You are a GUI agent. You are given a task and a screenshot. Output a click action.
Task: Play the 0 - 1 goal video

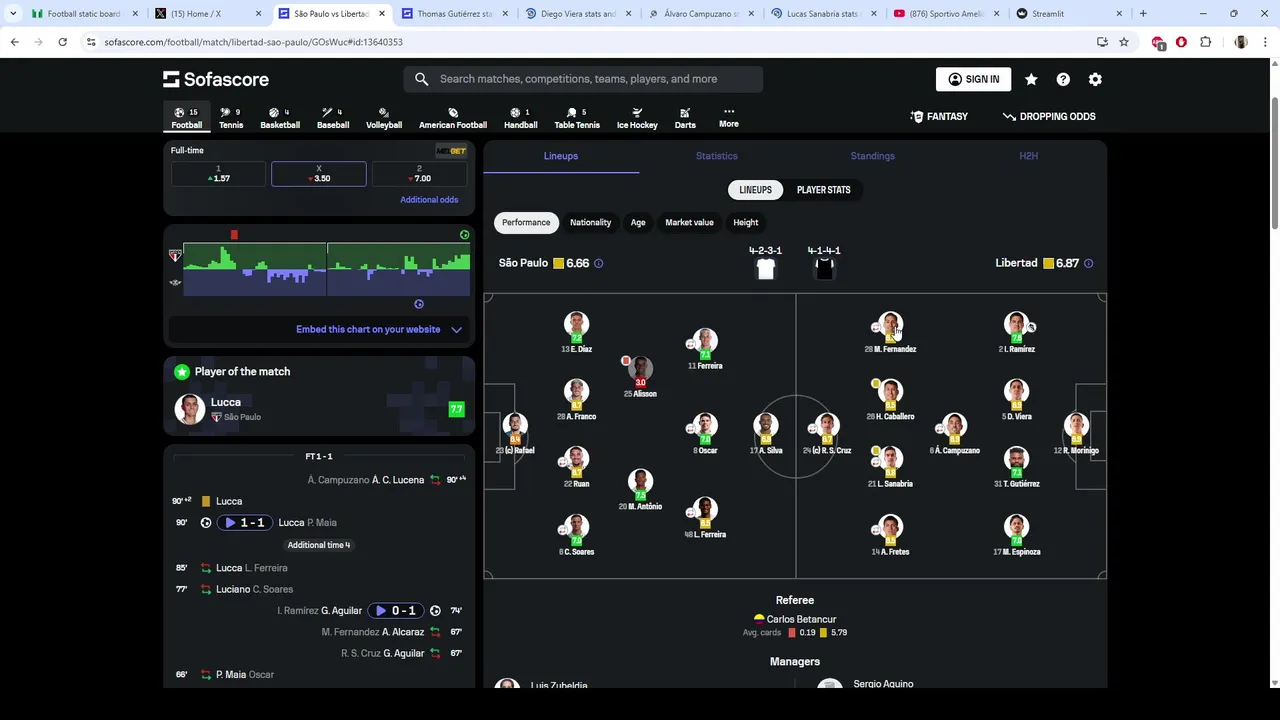[x=395, y=610]
